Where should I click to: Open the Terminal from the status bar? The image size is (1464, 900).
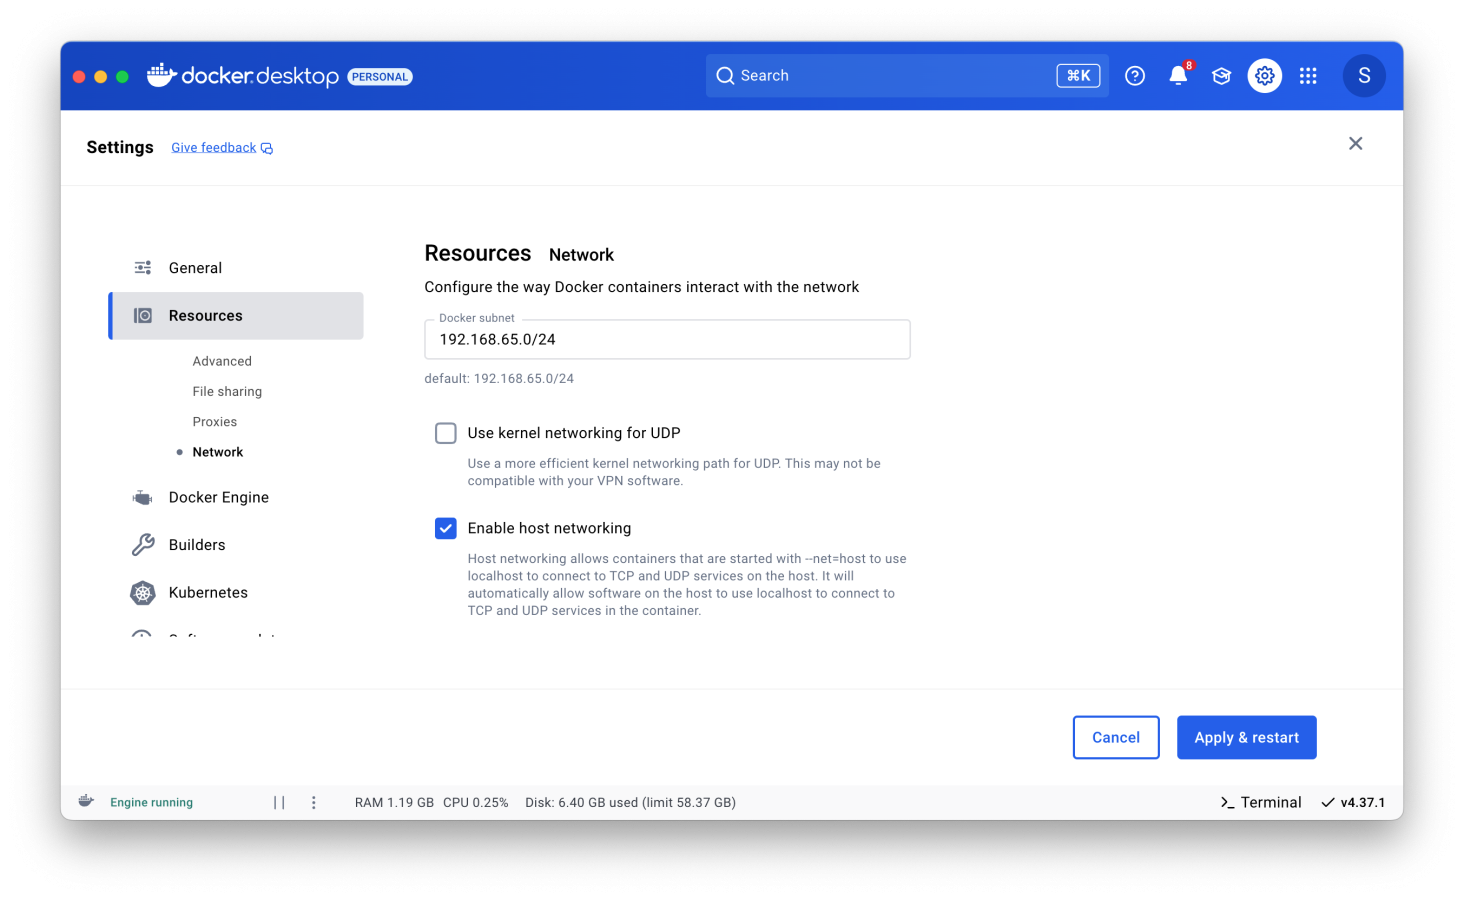tap(1261, 802)
